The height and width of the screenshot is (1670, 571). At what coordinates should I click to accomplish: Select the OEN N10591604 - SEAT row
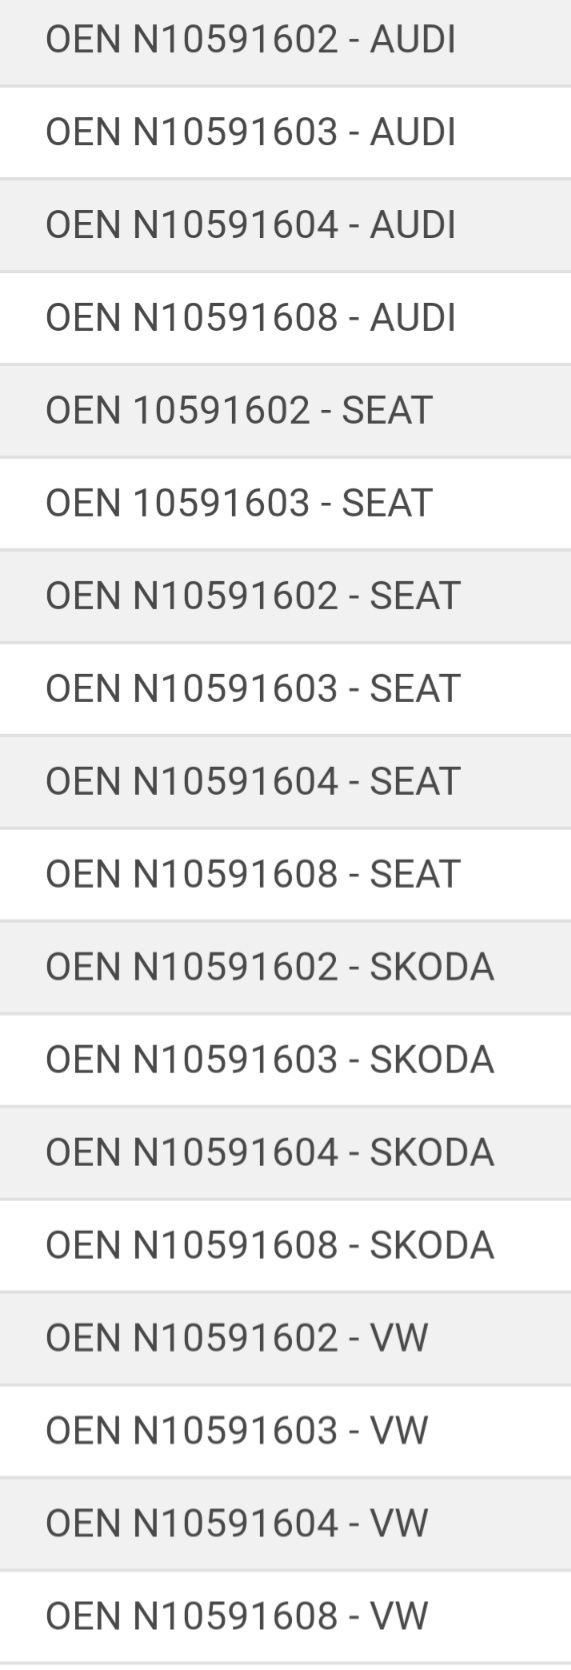point(285,782)
